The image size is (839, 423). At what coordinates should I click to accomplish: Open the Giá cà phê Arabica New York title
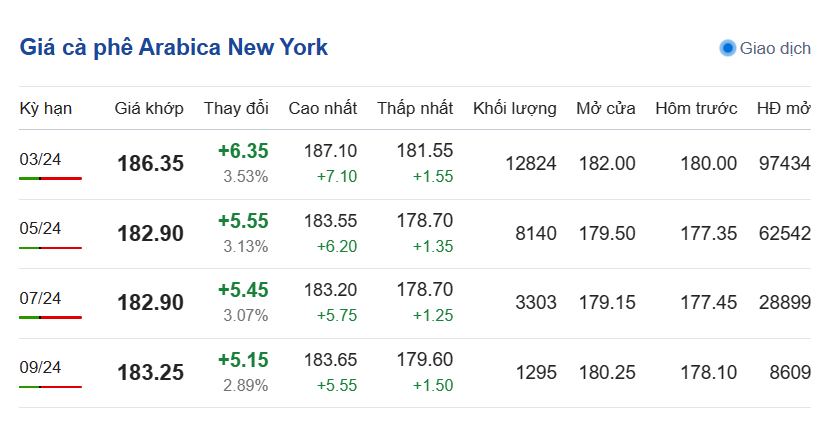[173, 47]
